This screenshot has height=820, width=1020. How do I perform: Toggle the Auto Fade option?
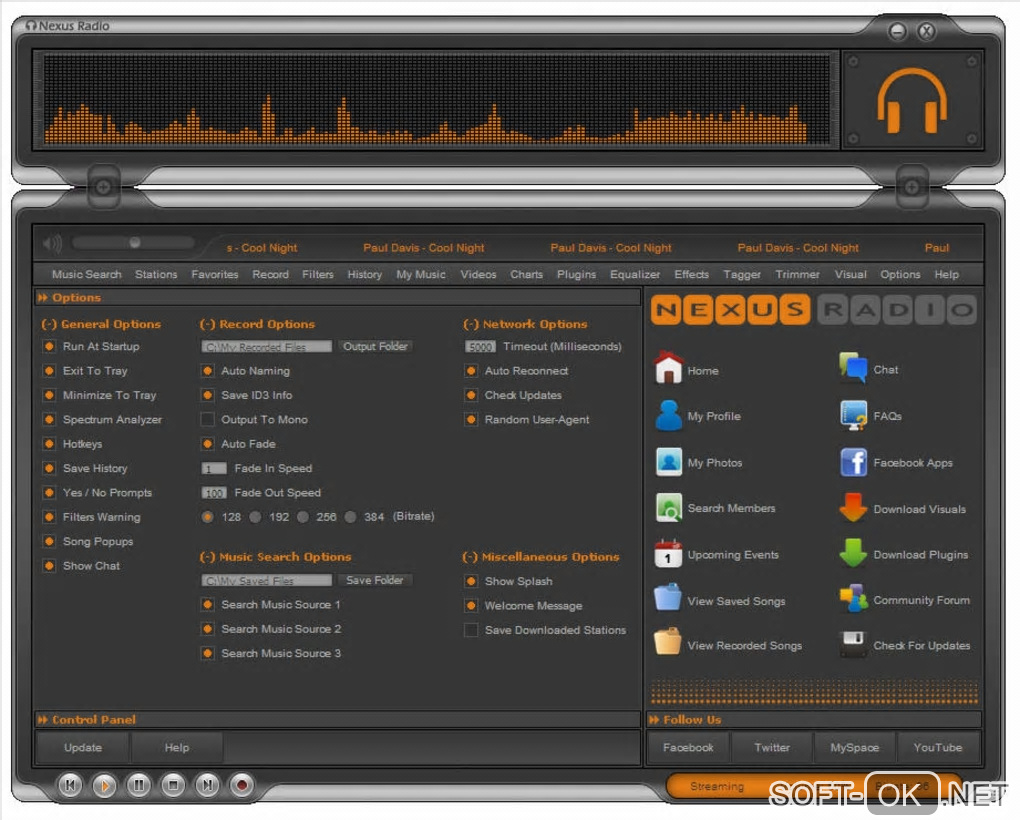point(208,443)
